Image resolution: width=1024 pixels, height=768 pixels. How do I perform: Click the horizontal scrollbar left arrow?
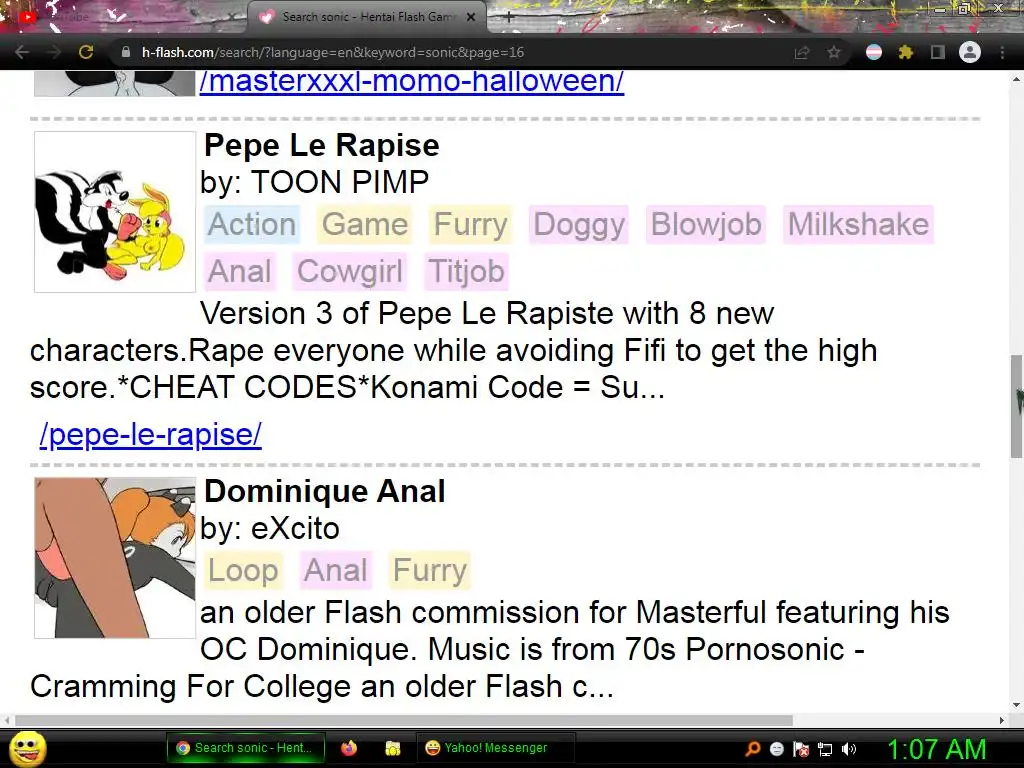click(x=7, y=720)
